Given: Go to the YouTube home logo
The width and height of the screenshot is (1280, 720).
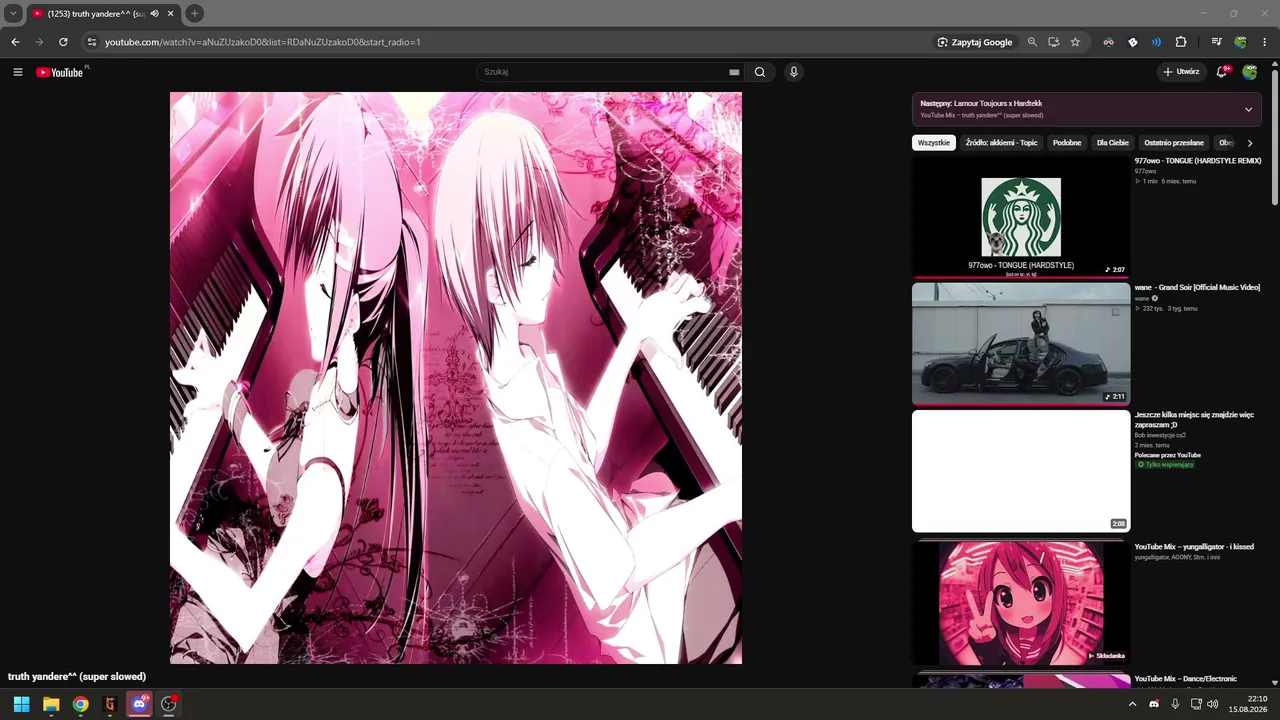Looking at the screenshot, I should (x=60, y=72).
